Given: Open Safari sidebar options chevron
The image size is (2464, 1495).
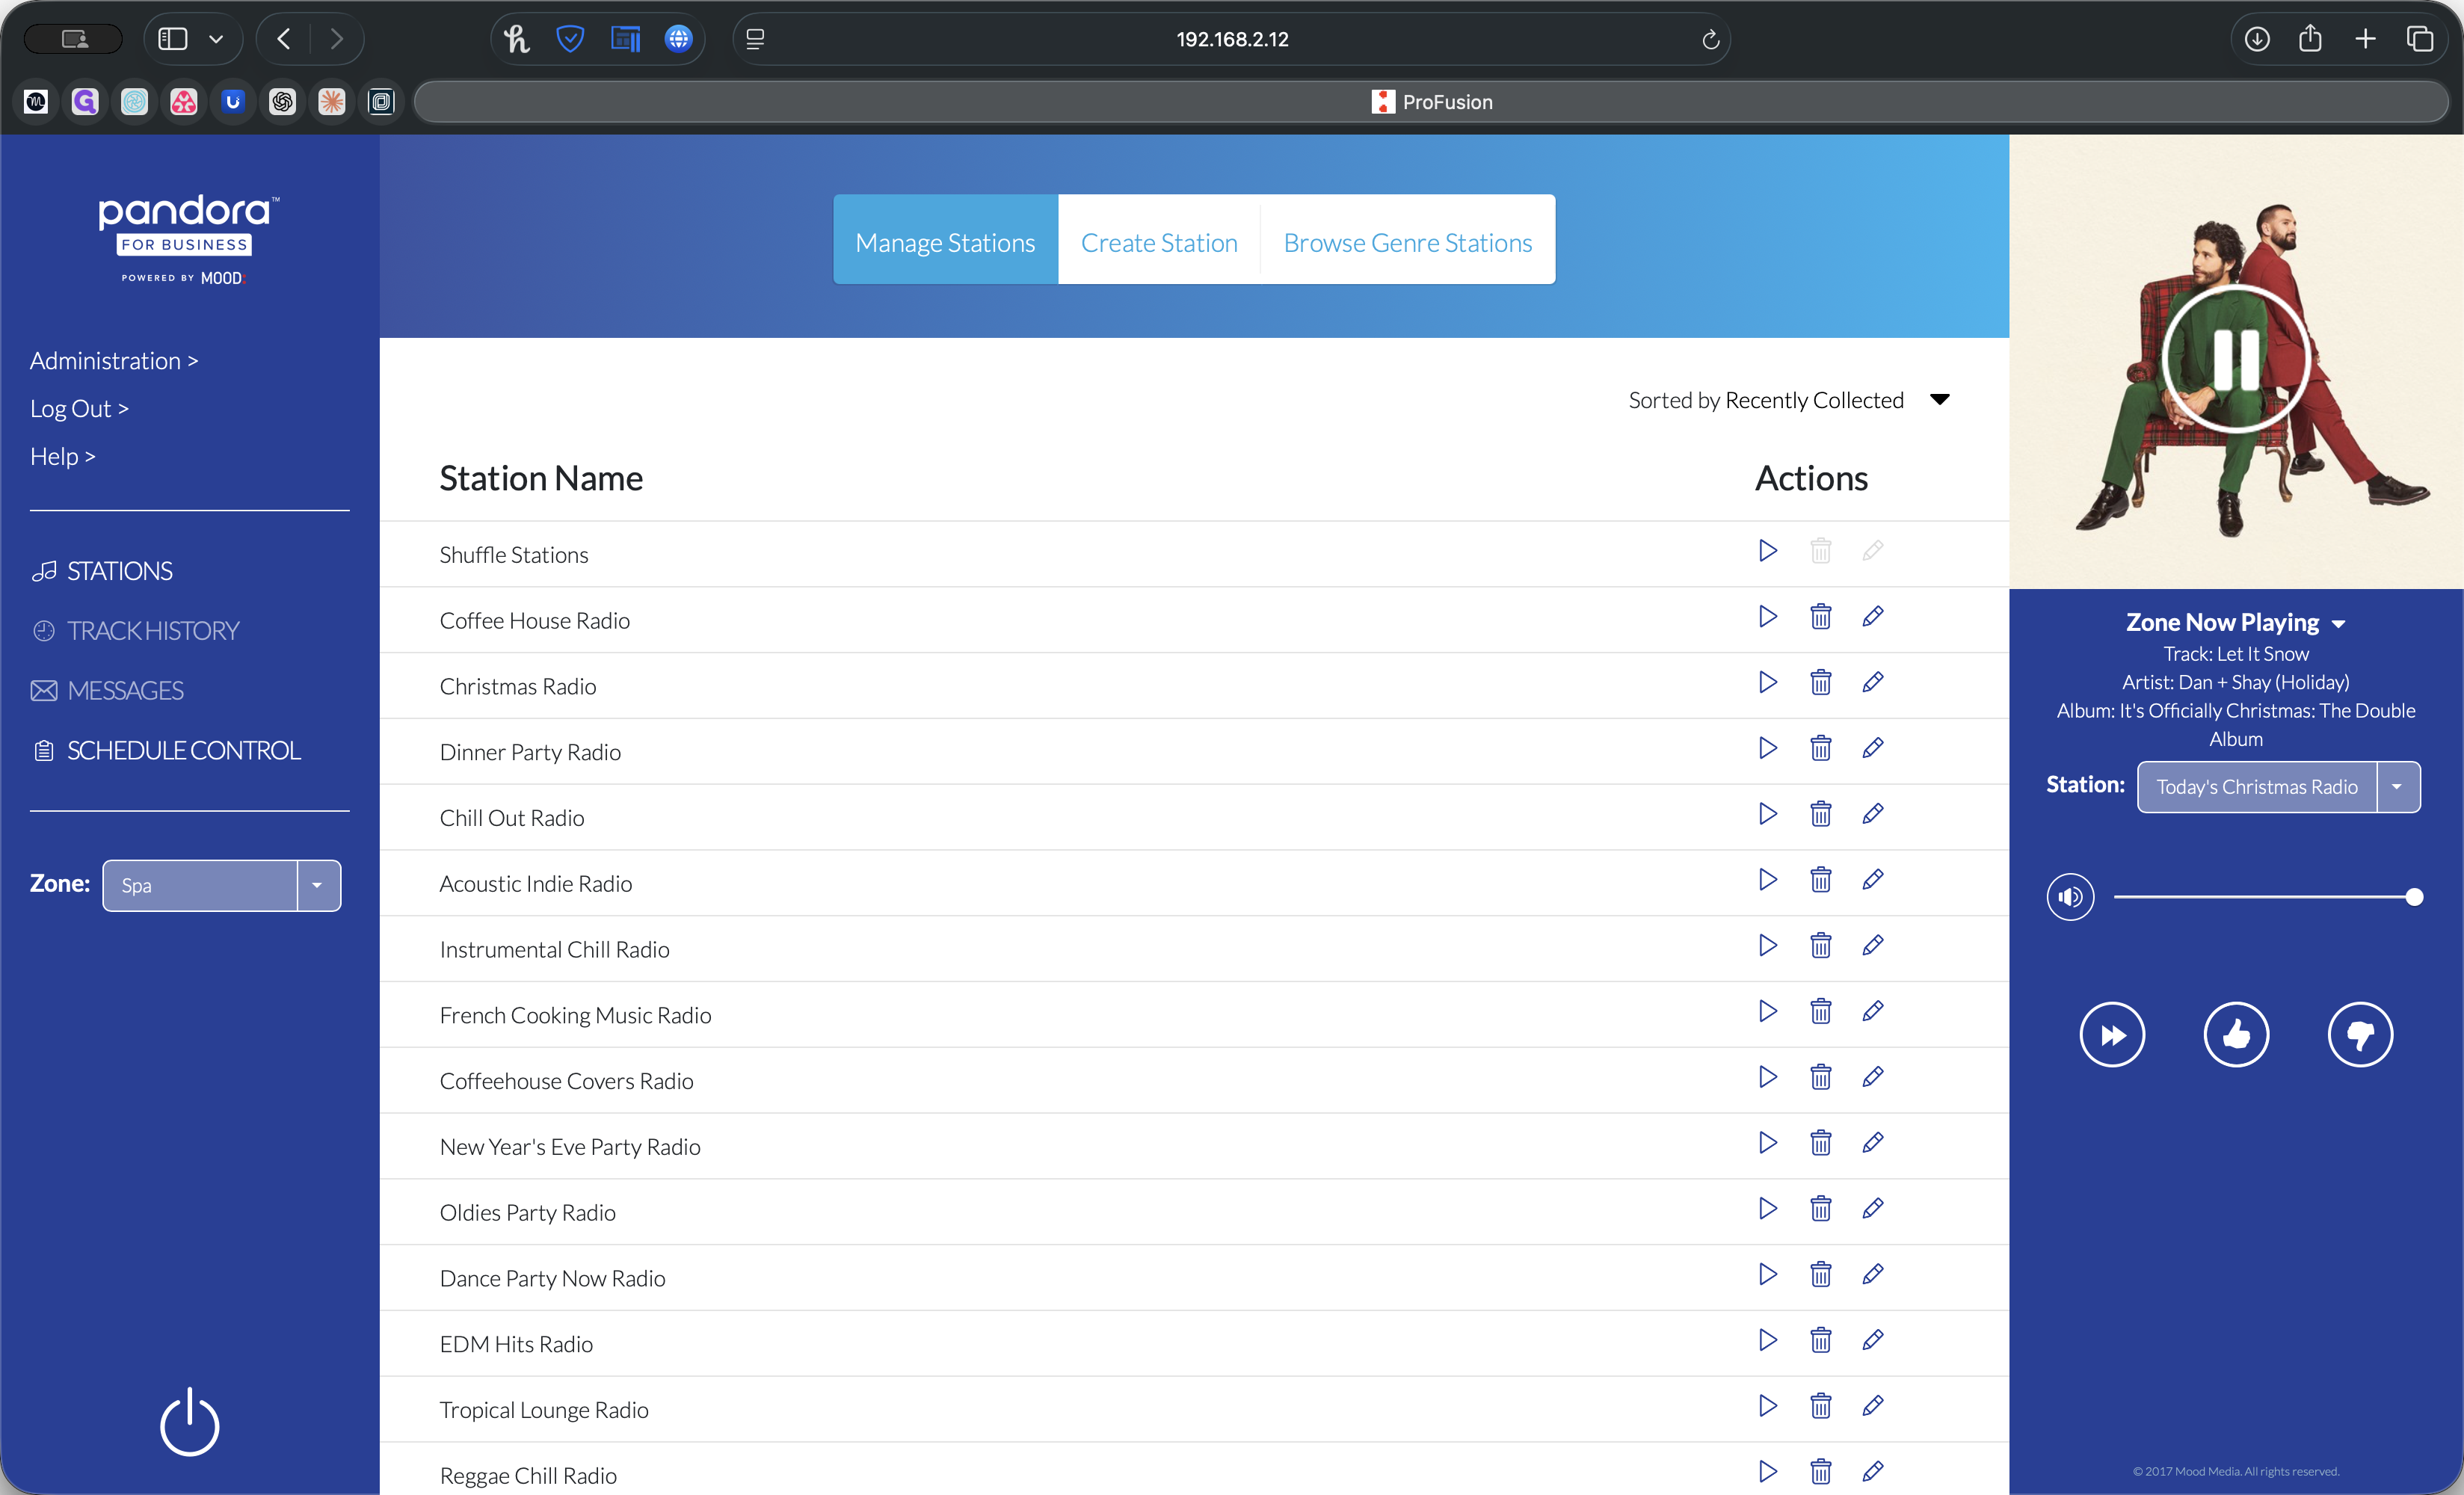Looking at the screenshot, I should (216, 39).
